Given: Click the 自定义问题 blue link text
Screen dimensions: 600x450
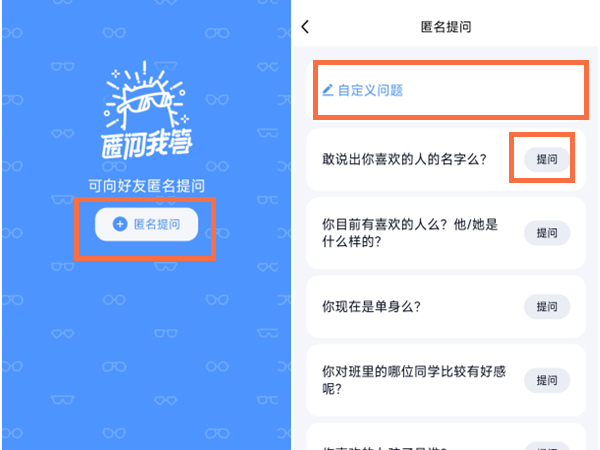Looking at the screenshot, I should pos(370,90).
